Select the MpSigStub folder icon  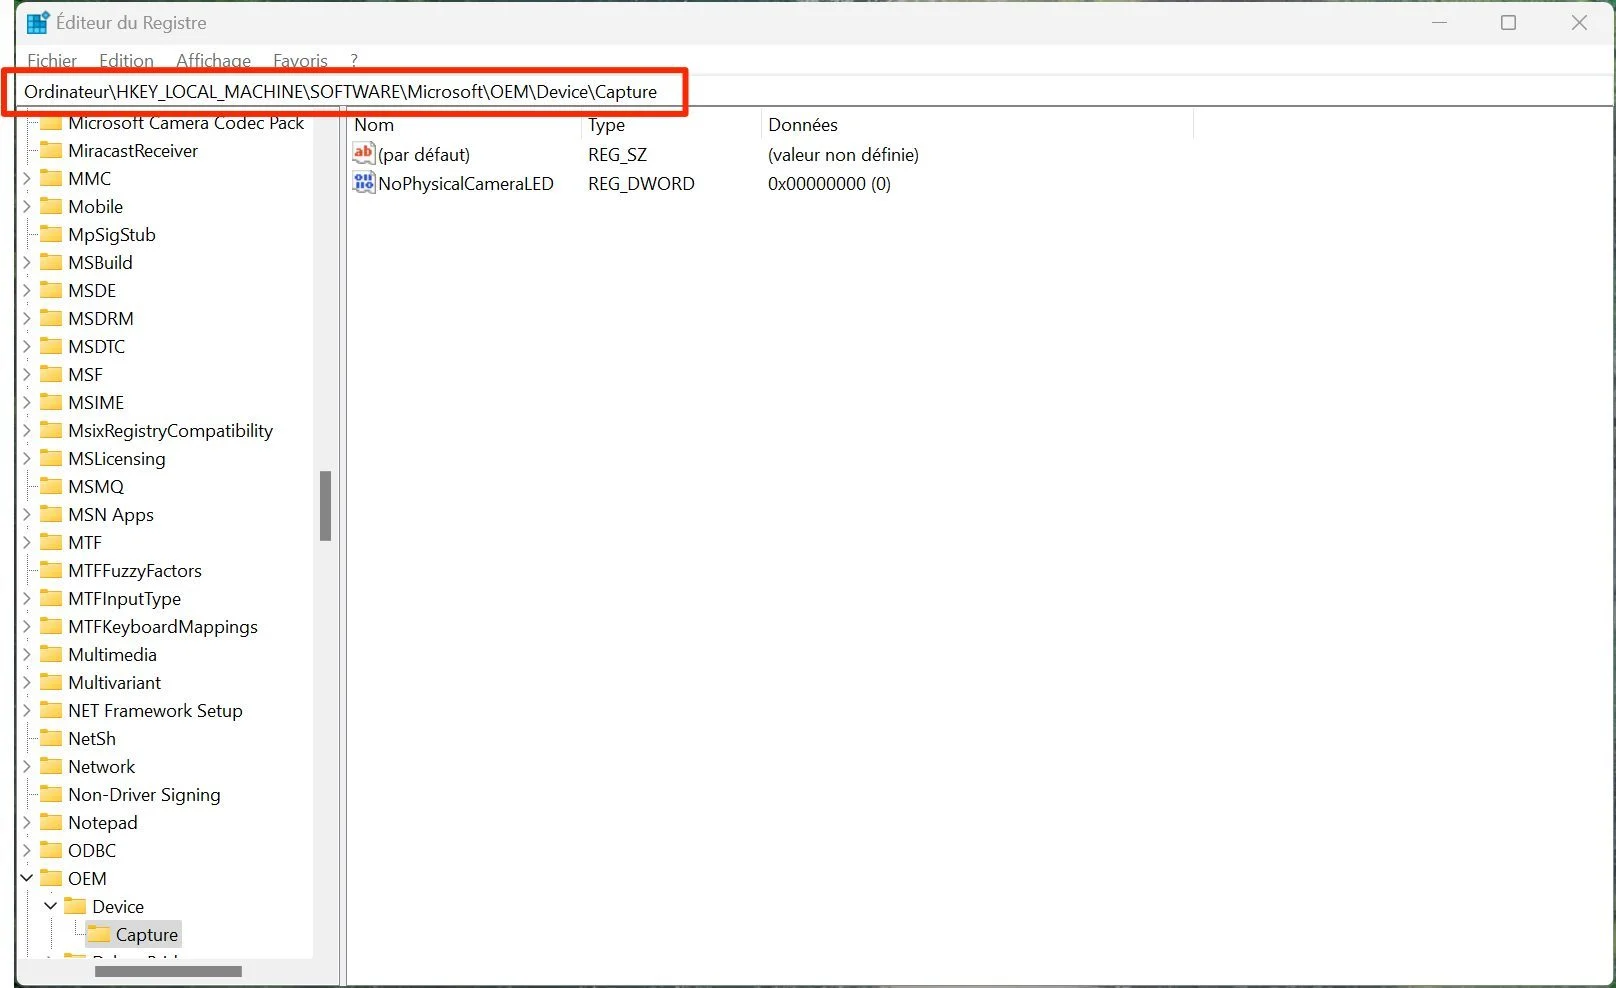click(51, 234)
